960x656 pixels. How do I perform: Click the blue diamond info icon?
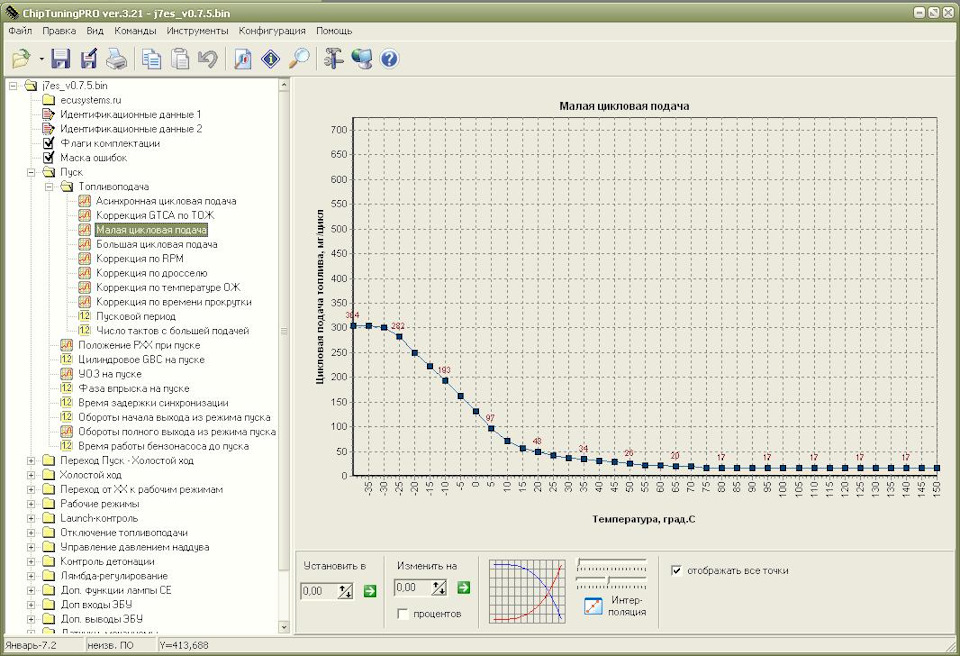pos(271,59)
